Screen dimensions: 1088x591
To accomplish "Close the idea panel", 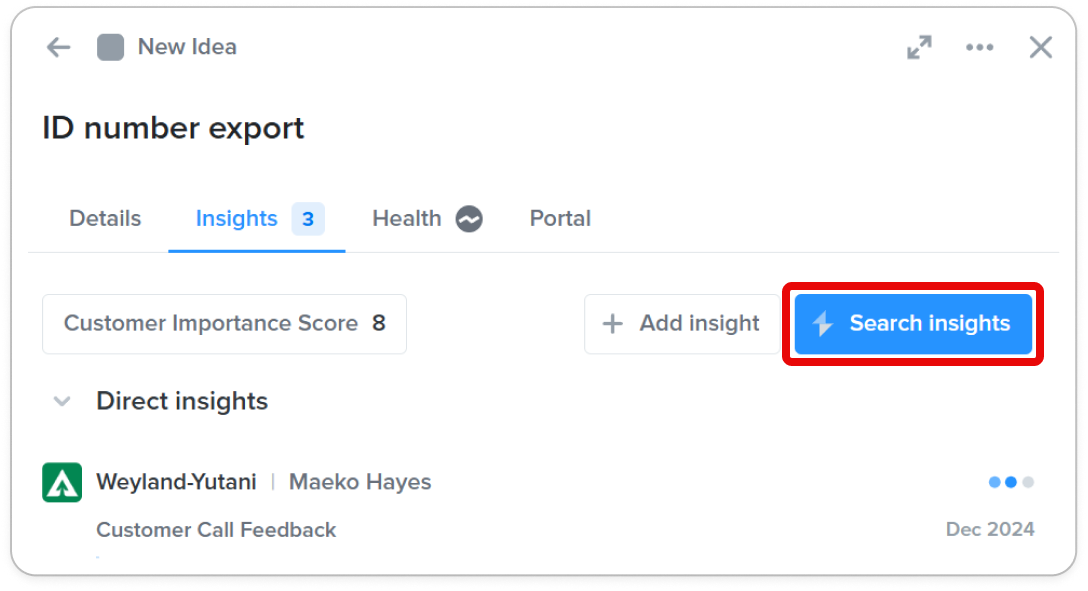I will tap(1040, 47).
